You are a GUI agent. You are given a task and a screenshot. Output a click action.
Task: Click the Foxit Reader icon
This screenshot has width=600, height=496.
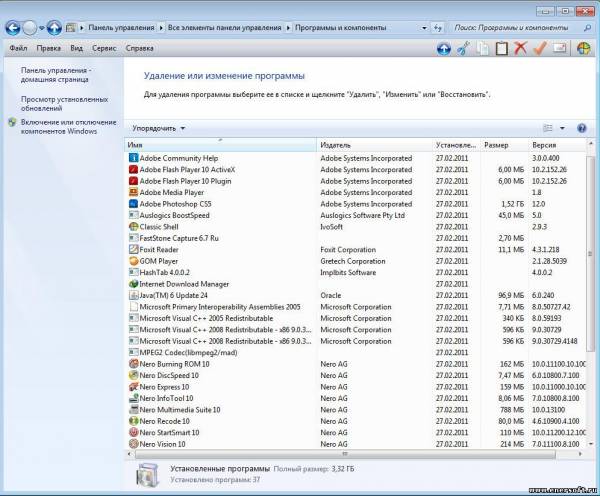click(133, 250)
